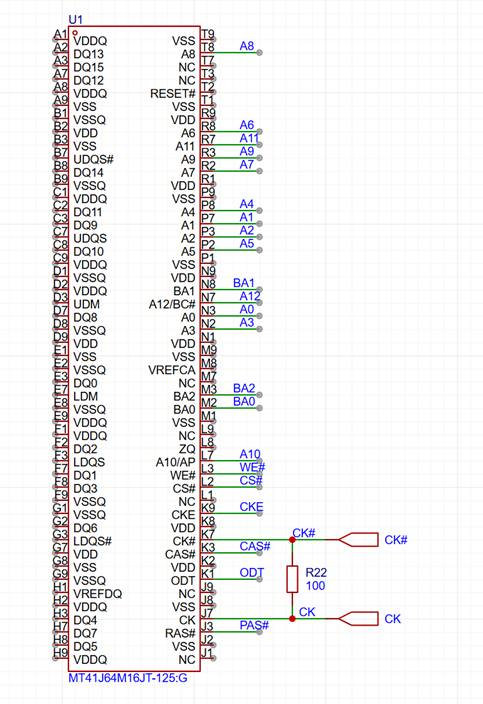
Task: Select the A12 net label
Action: click(250, 296)
